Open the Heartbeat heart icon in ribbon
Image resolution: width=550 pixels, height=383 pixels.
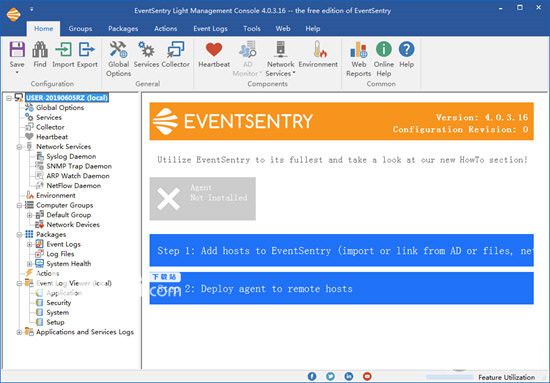tap(214, 49)
